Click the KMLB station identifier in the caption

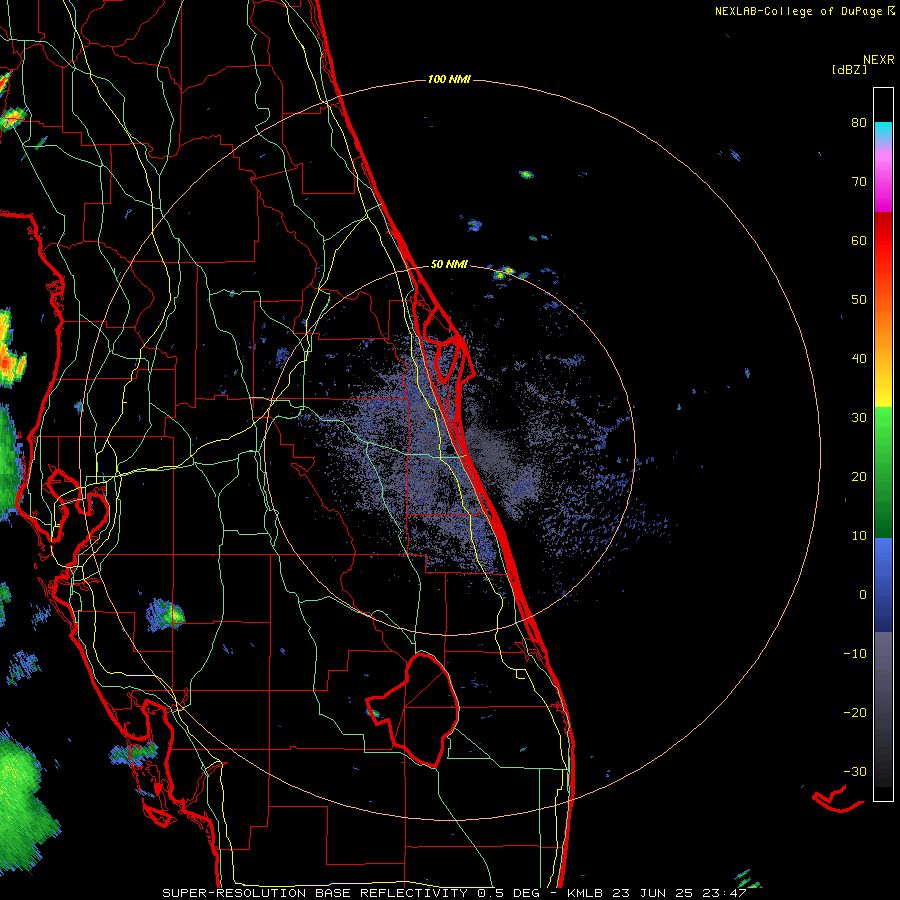pos(586,893)
